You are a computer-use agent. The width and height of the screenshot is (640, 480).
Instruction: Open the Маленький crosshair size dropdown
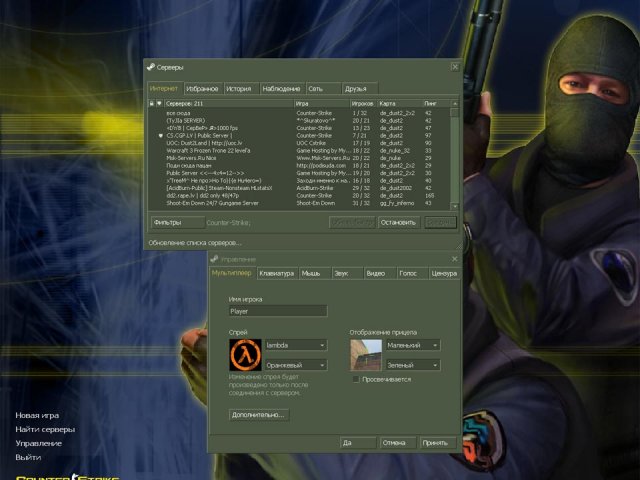coord(413,345)
